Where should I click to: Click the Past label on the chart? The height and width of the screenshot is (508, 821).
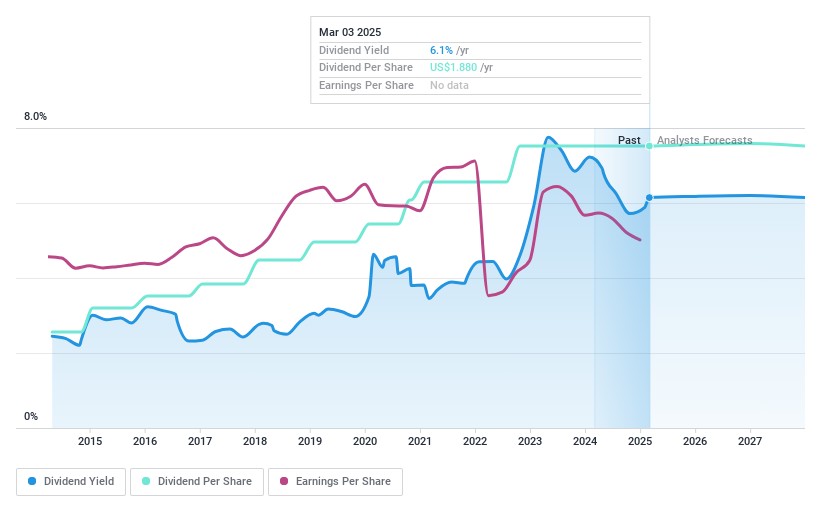pyautogui.click(x=629, y=140)
